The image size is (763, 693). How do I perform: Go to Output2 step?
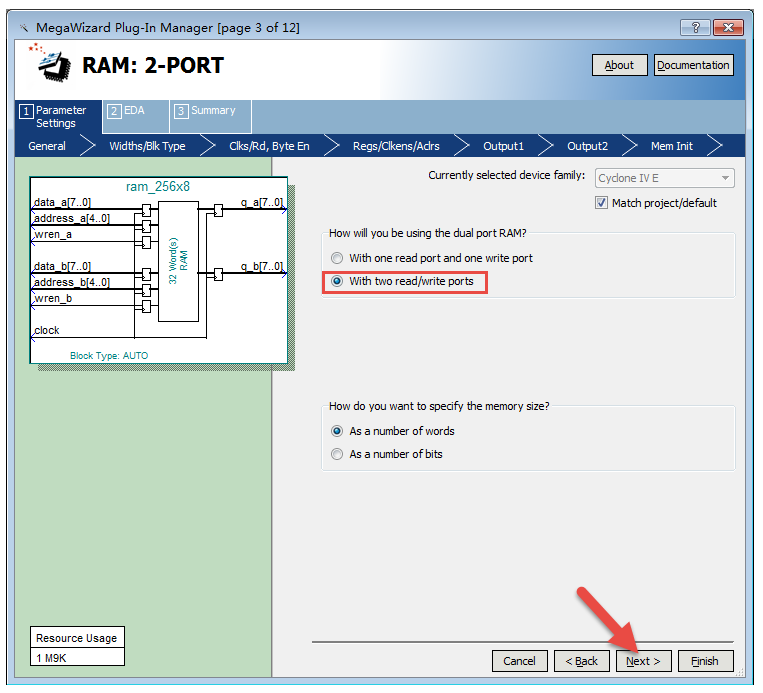pos(587,146)
